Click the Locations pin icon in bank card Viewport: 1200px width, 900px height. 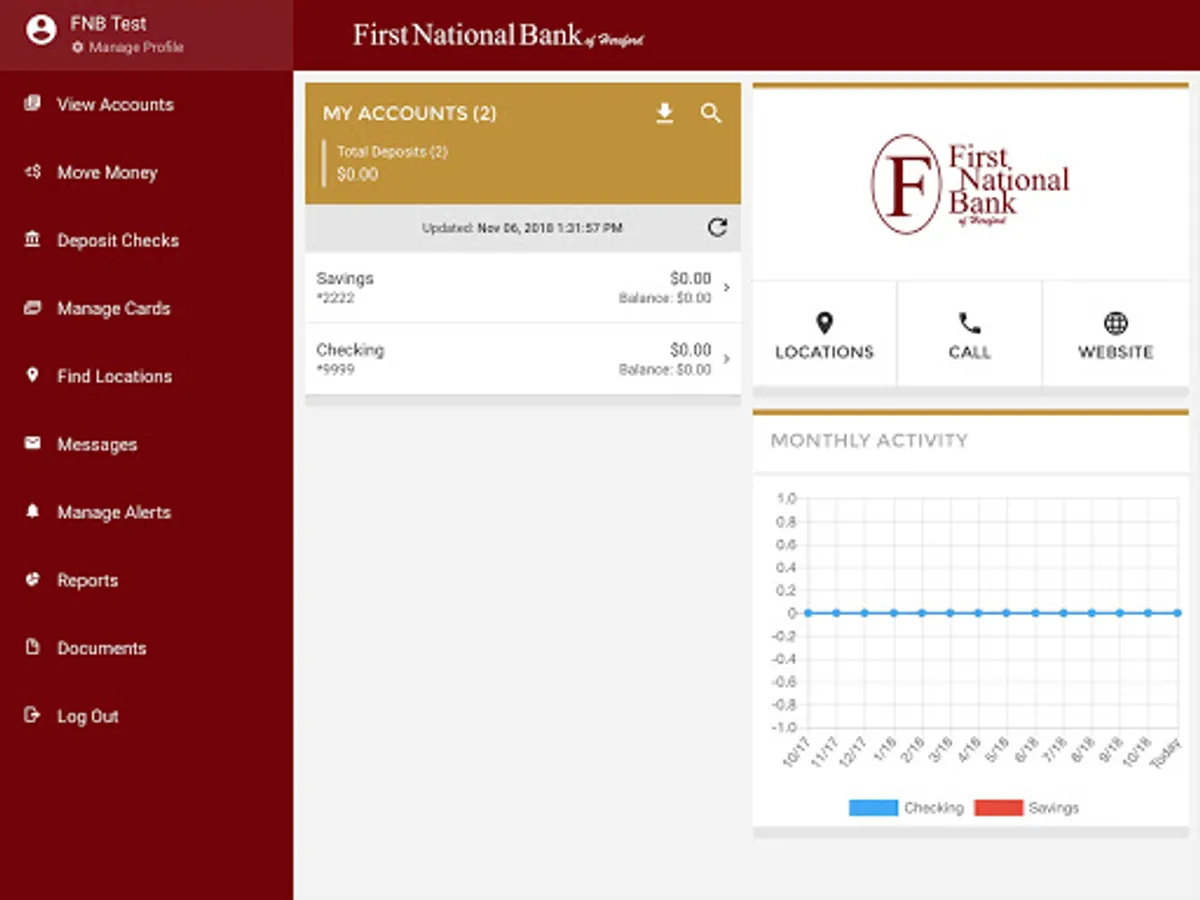pyautogui.click(x=824, y=323)
